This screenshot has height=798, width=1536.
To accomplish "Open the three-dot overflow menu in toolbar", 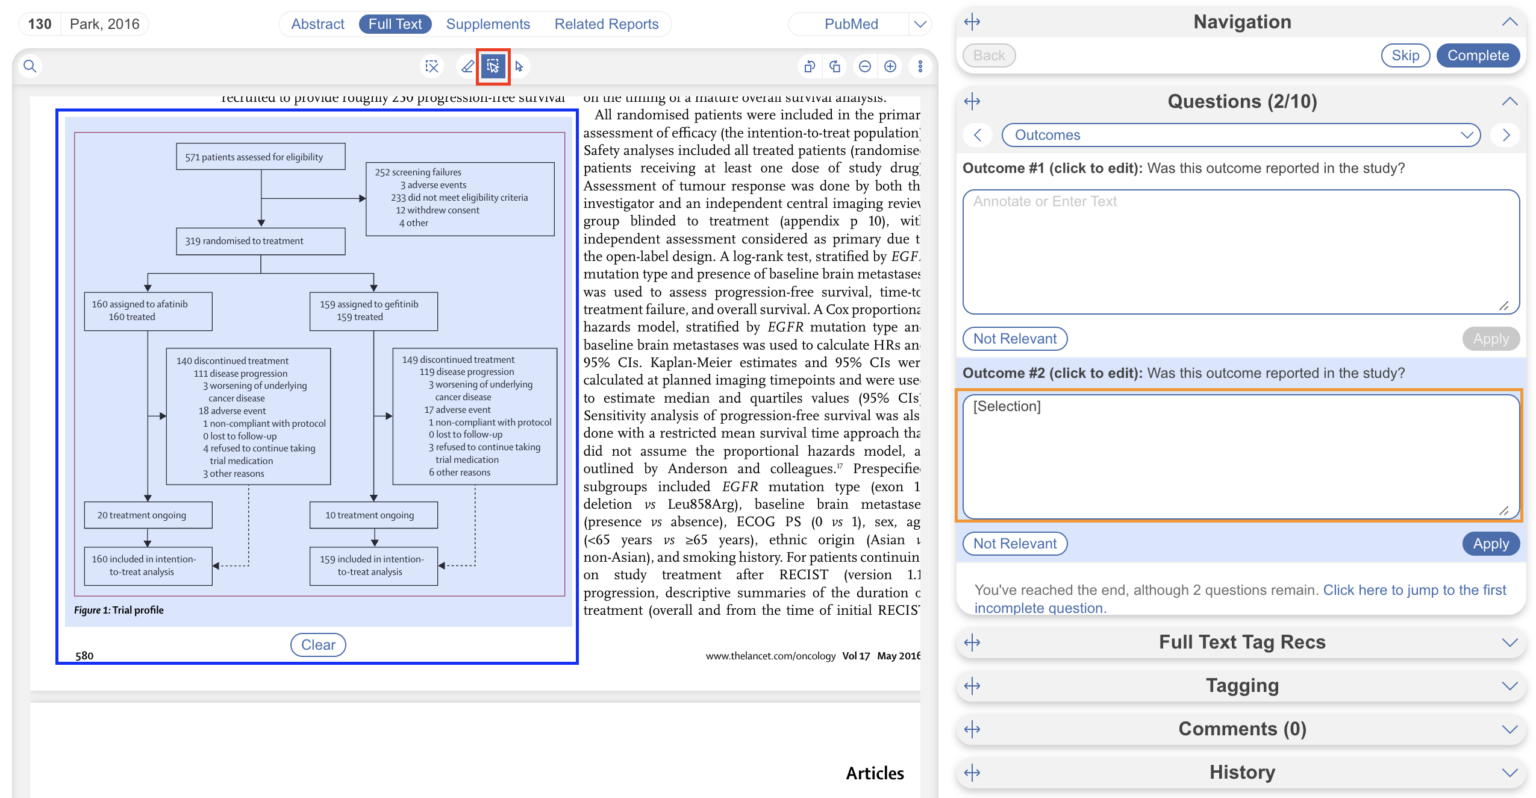I will coord(920,66).
